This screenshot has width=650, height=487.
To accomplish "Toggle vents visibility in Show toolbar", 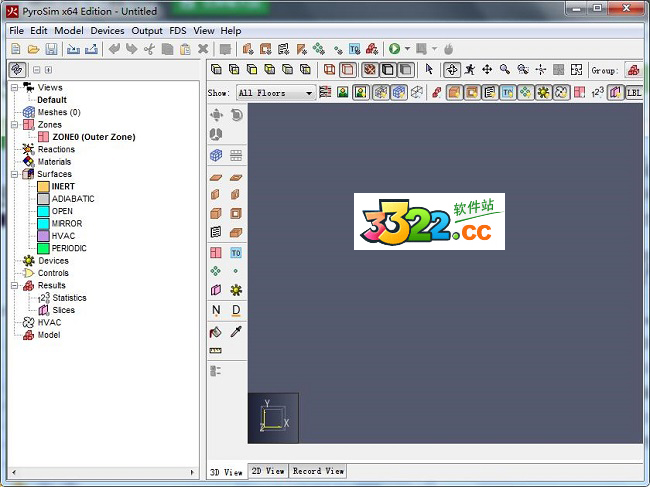I will coord(490,92).
